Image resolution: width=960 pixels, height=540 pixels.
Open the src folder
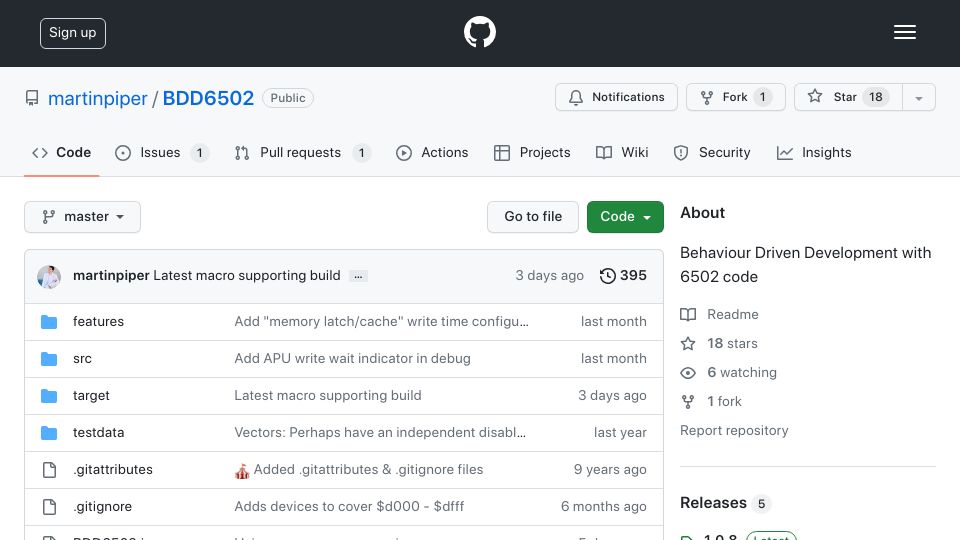point(82,359)
